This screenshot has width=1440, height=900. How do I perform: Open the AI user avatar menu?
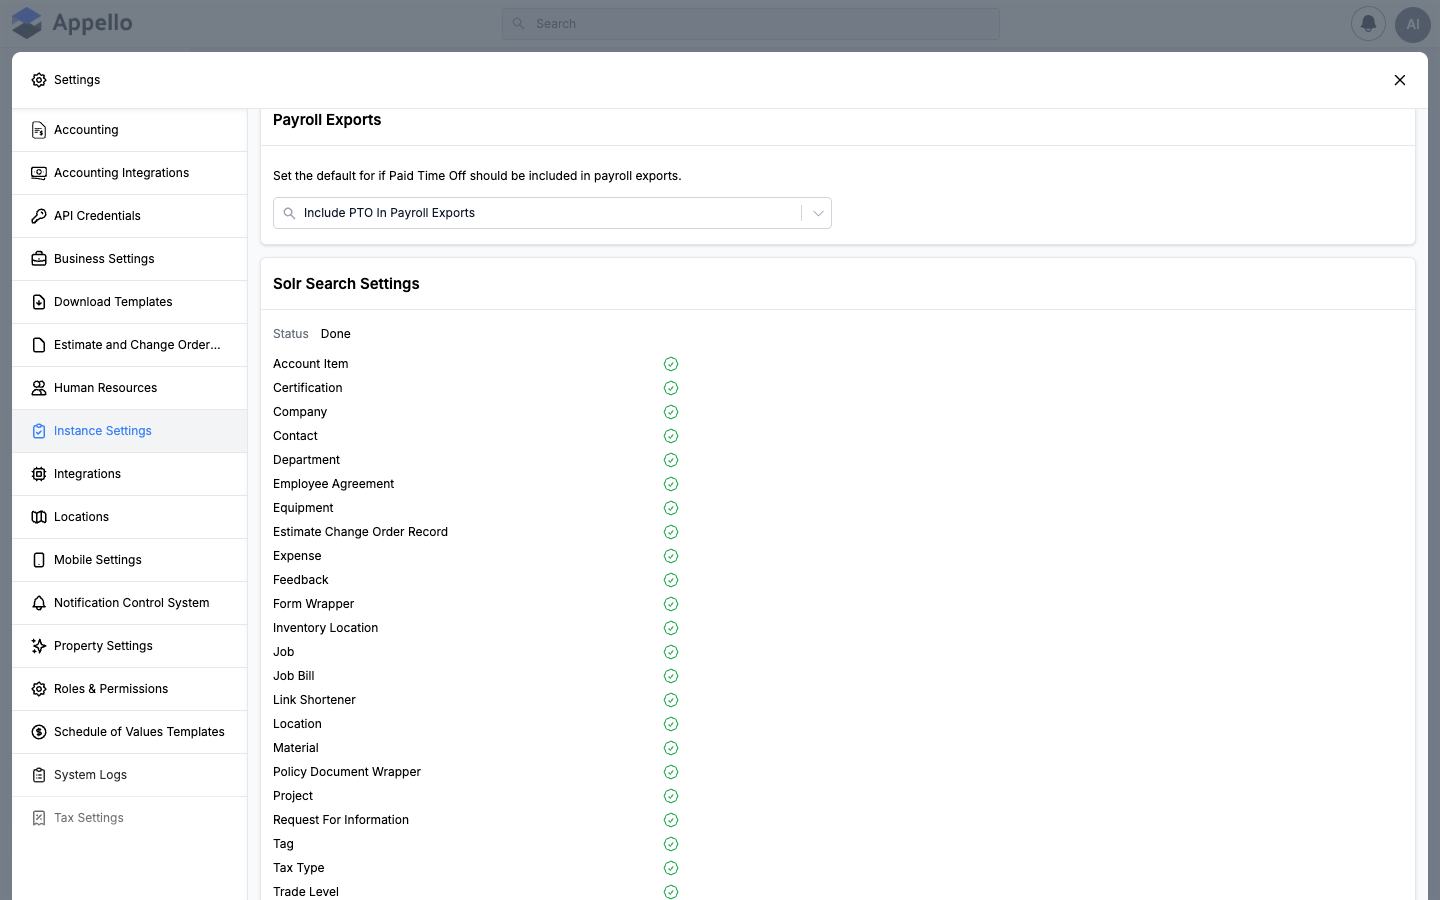[x=1413, y=24]
